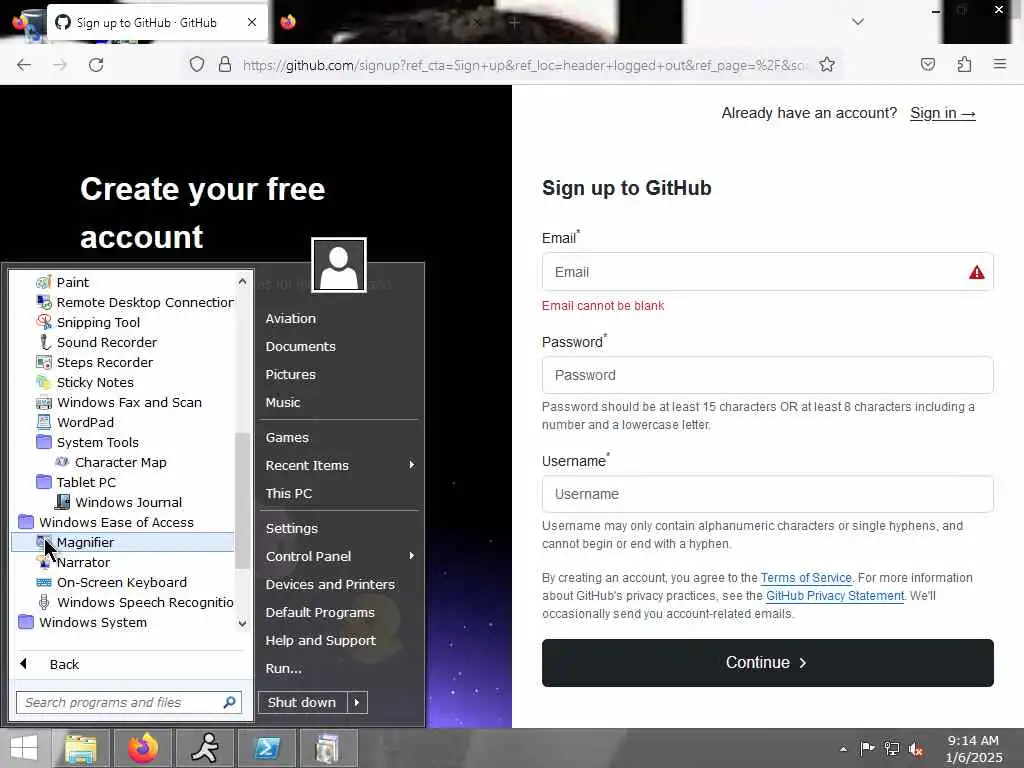Collapse the Tablet PC folder

click(x=76, y=482)
